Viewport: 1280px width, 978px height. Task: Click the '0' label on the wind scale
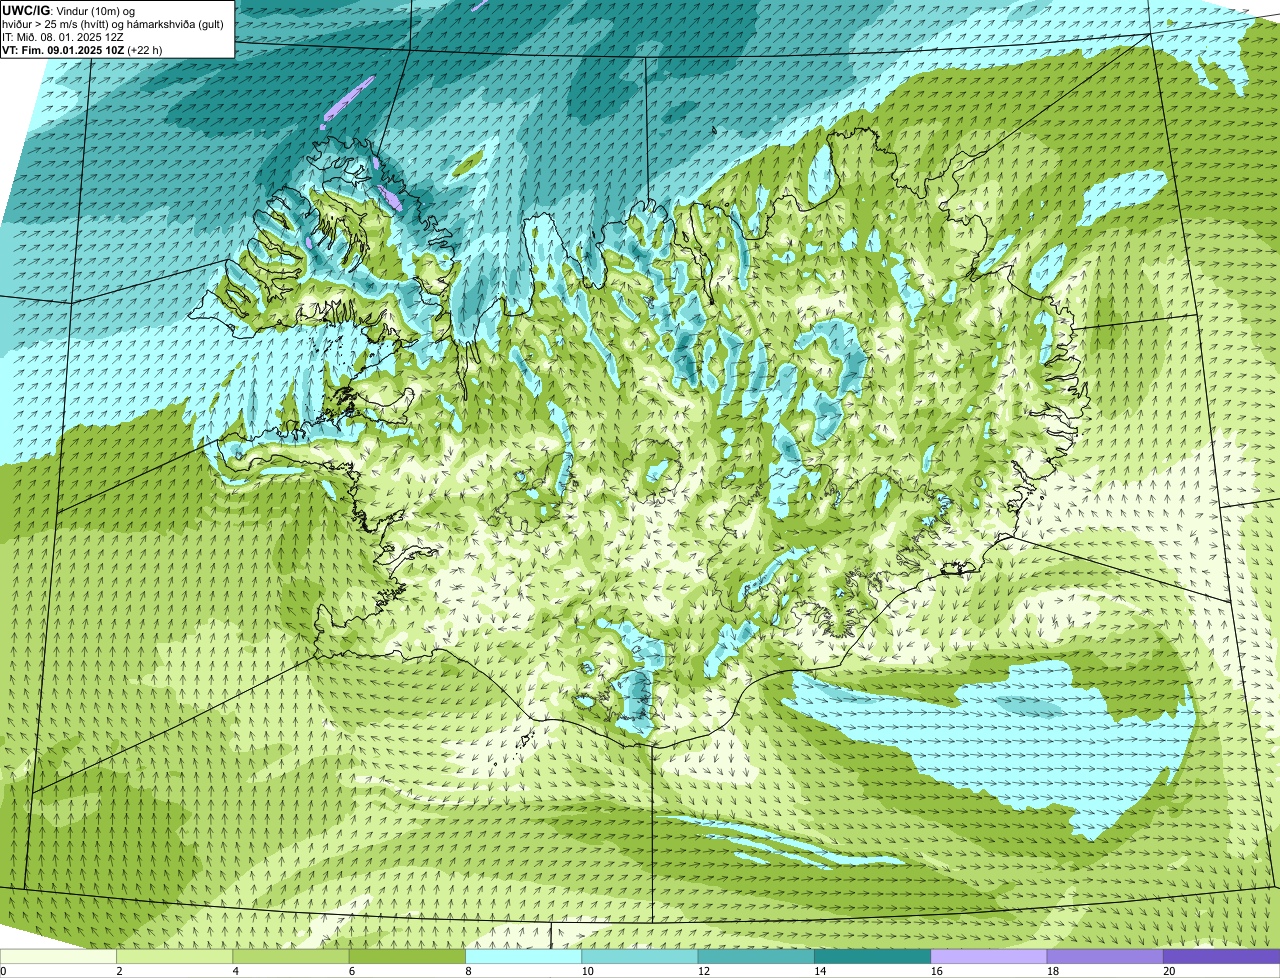pyautogui.click(x=4, y=971)
